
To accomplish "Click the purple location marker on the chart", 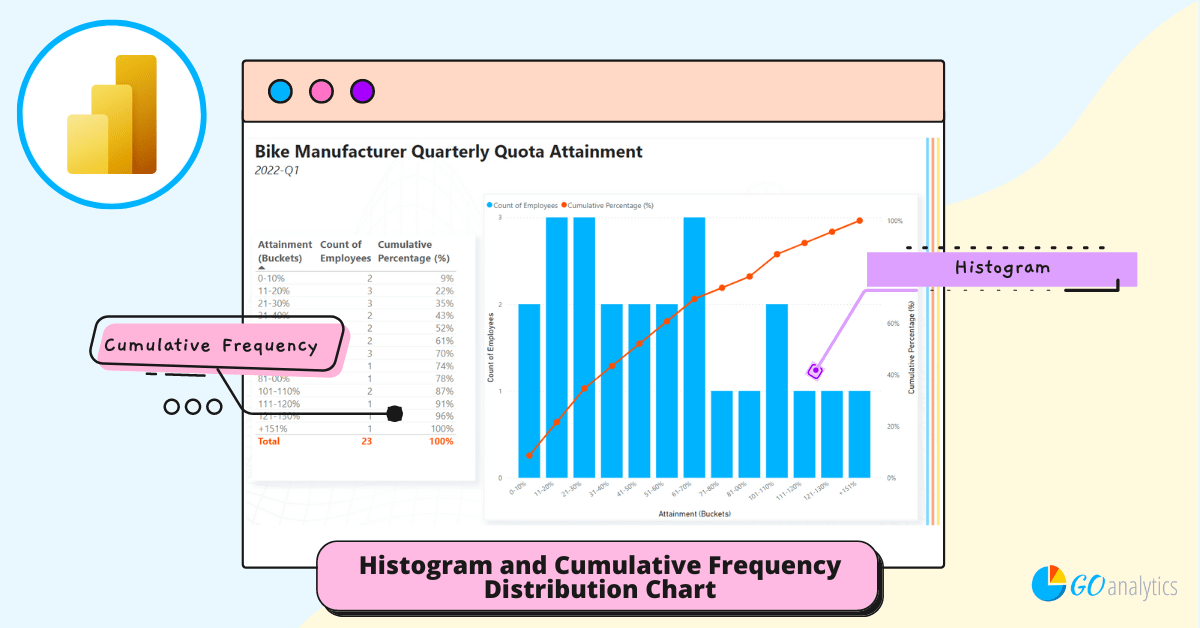I will pos(815,370).
